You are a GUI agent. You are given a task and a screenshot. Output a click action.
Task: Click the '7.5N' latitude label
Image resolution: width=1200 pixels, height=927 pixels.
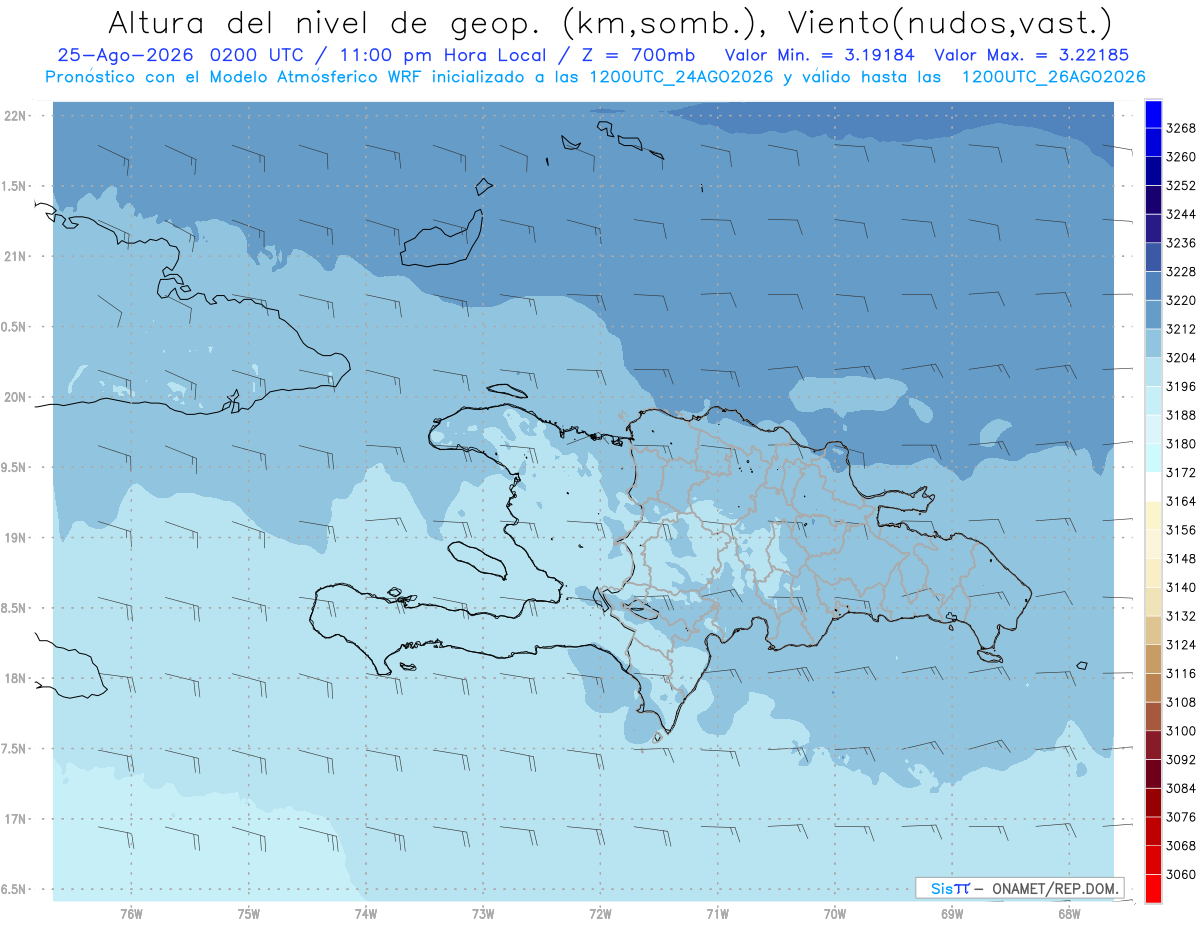pyautogui.click(x=14, y=749)
